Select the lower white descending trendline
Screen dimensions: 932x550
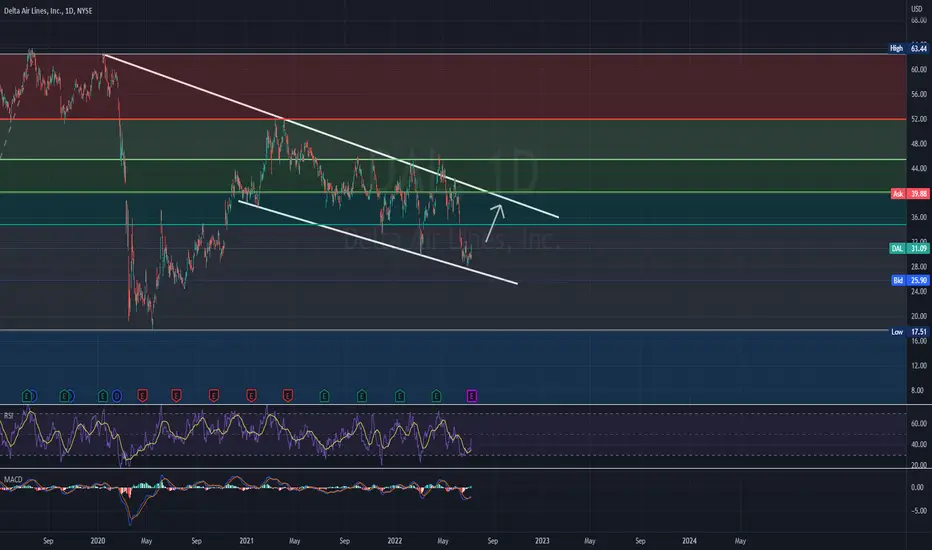[378, 243]
